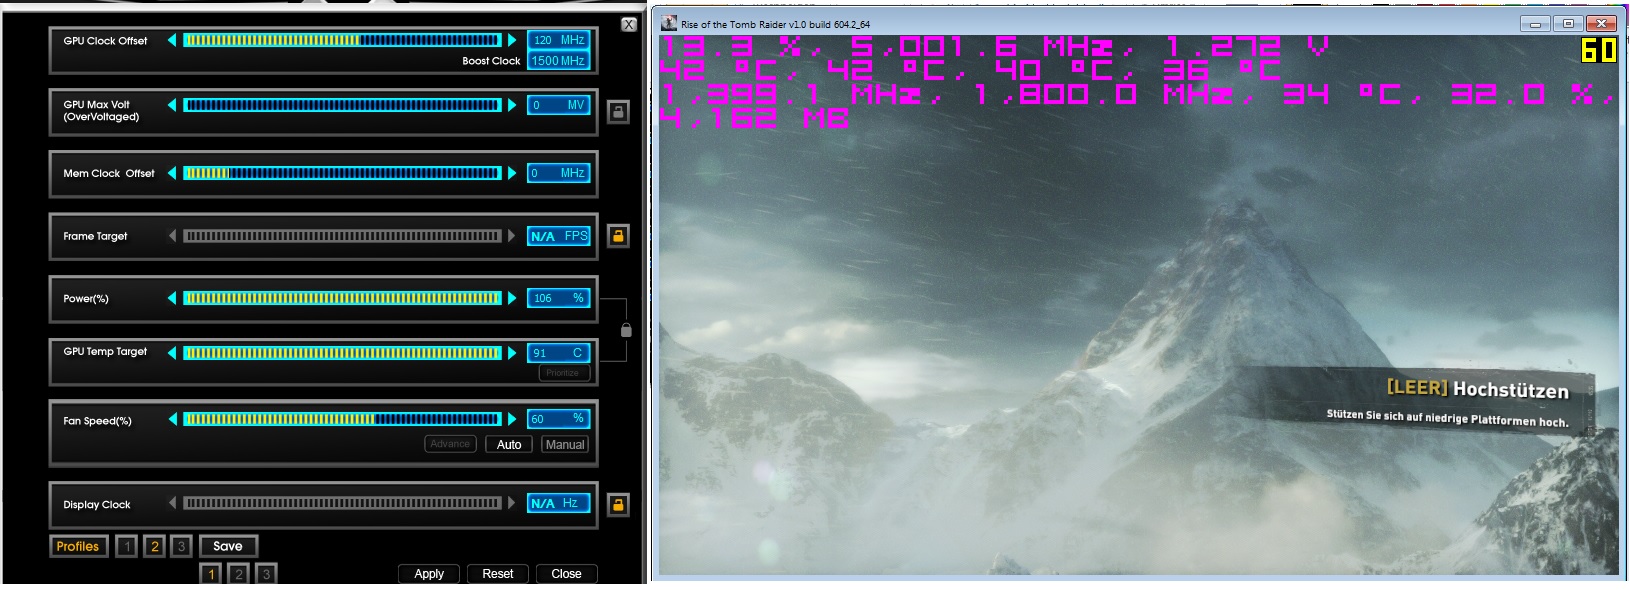The image size is (1630, 590).
Task: Close the tuning panel with X icon
Action: pyautogui.click(x=629, y=24)
